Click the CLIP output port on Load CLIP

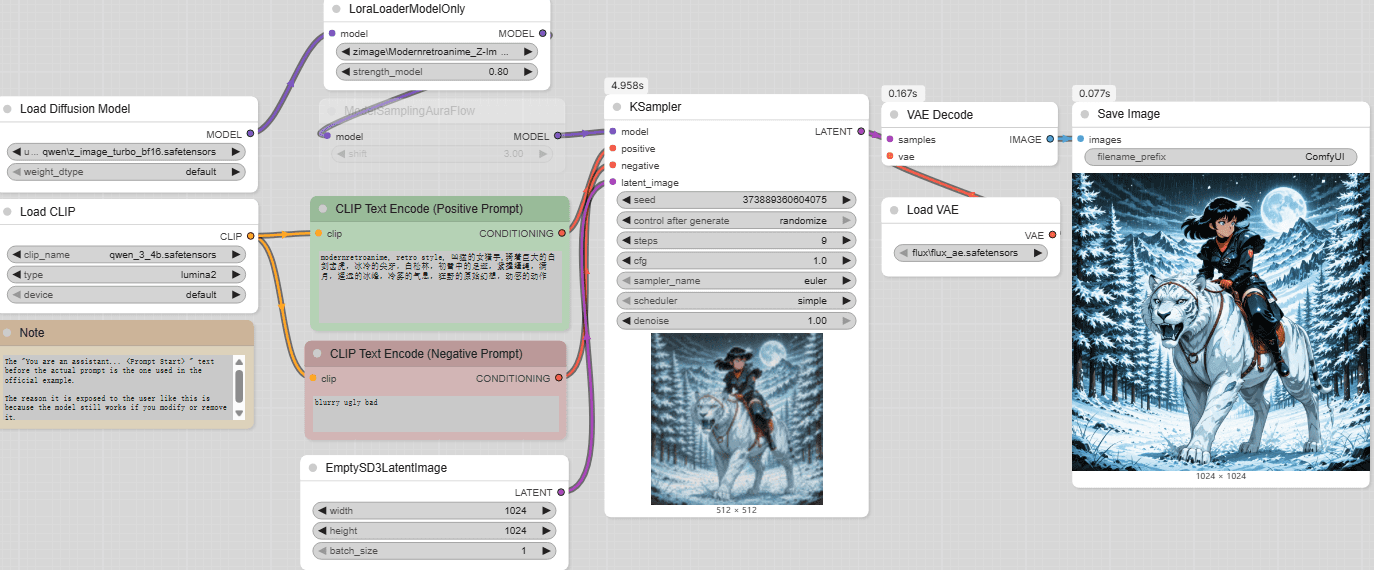250,236
